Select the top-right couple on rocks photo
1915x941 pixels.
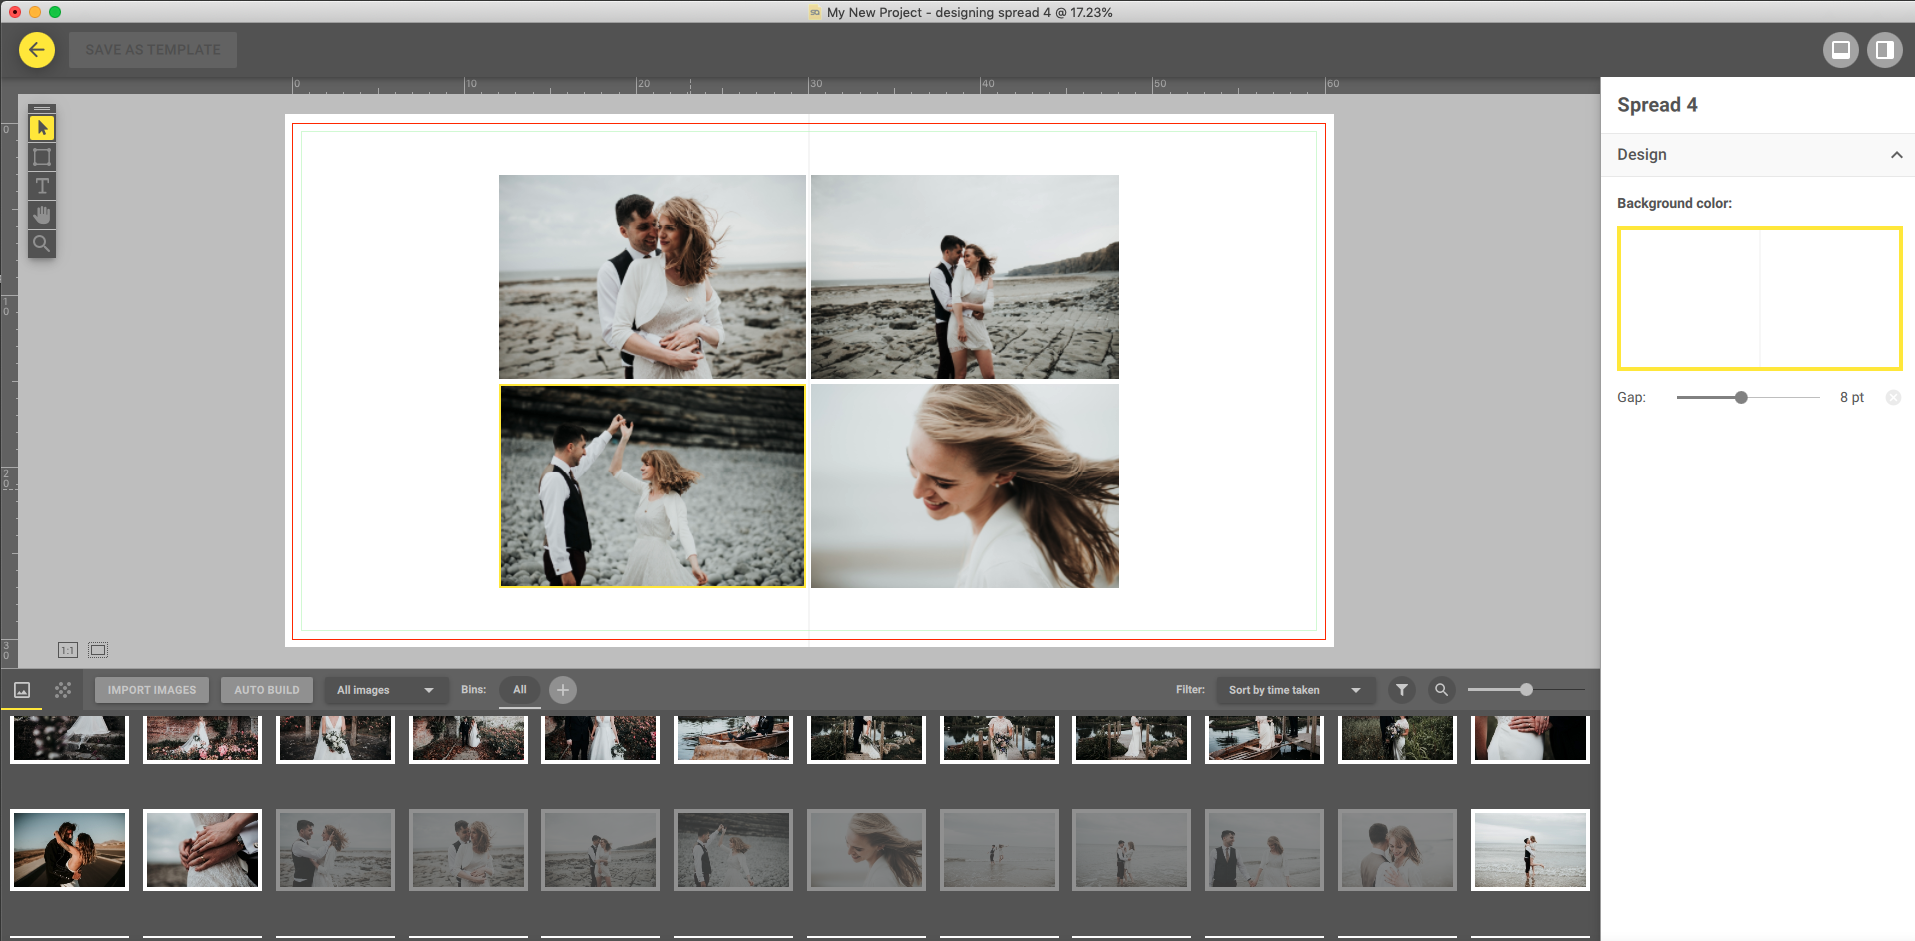point(964,277)
